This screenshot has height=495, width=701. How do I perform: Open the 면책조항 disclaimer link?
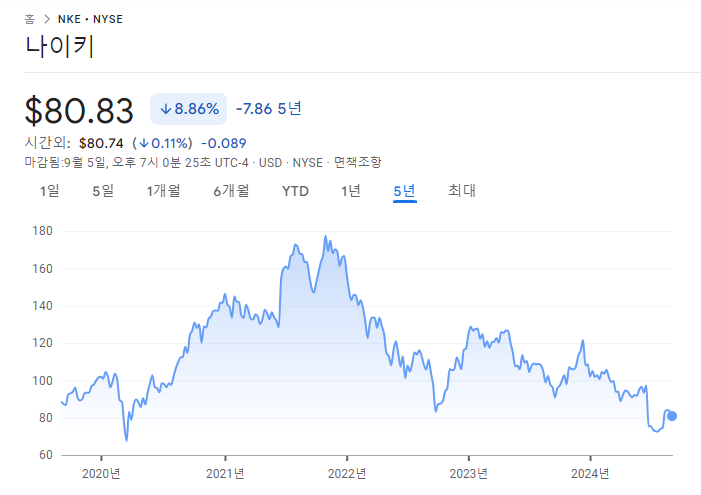358,162
